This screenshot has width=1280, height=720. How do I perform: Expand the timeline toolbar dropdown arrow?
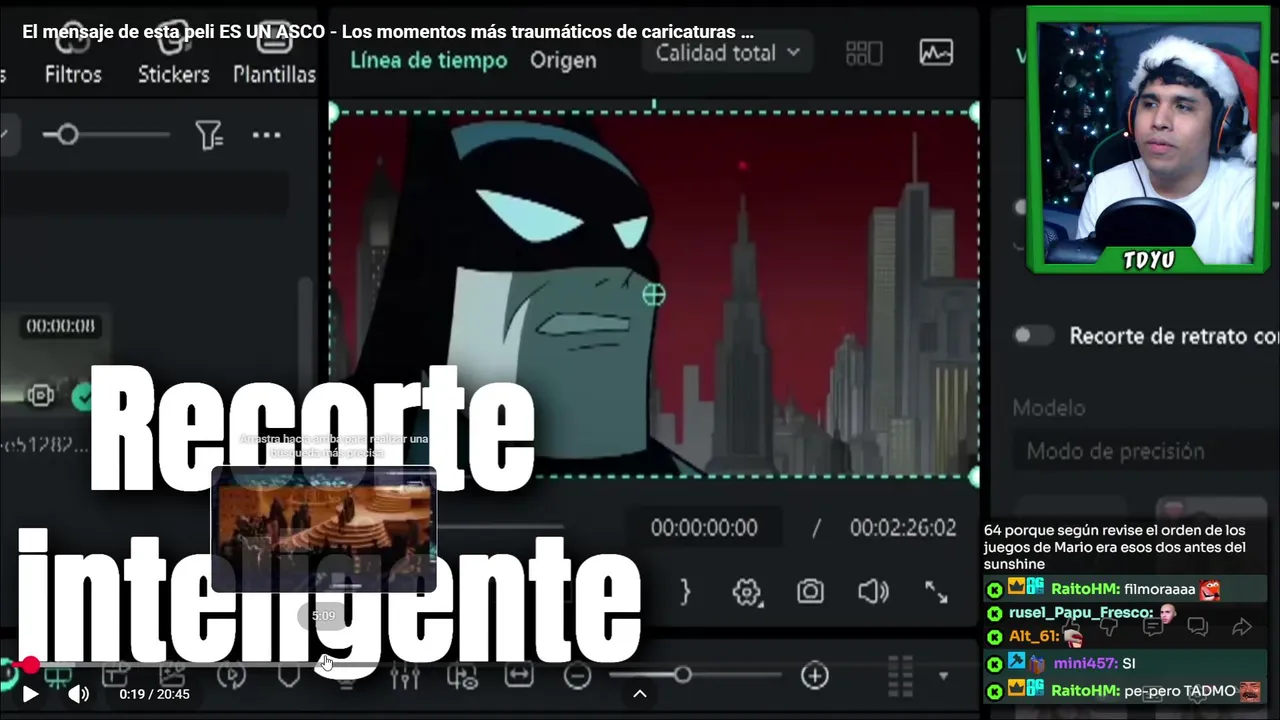coord(943,677)
